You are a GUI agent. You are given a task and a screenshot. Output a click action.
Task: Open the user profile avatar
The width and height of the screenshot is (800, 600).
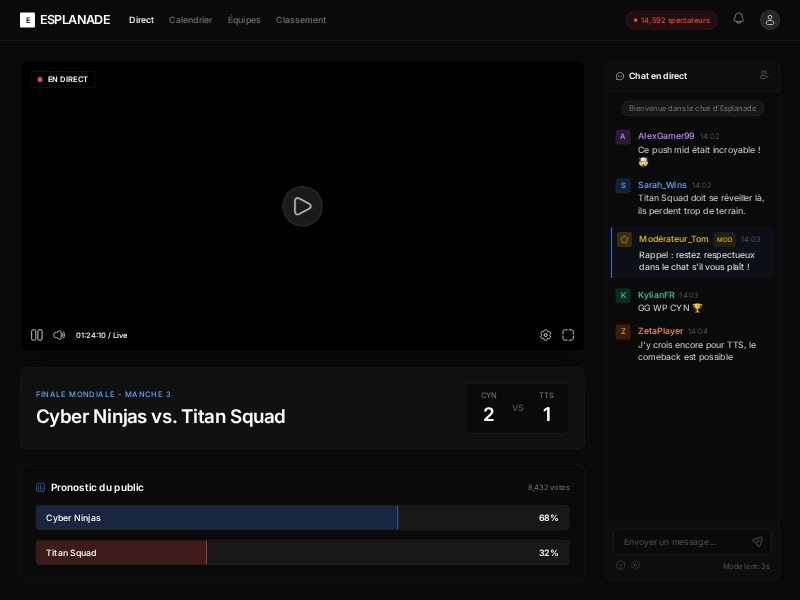[x=769, y=20]
